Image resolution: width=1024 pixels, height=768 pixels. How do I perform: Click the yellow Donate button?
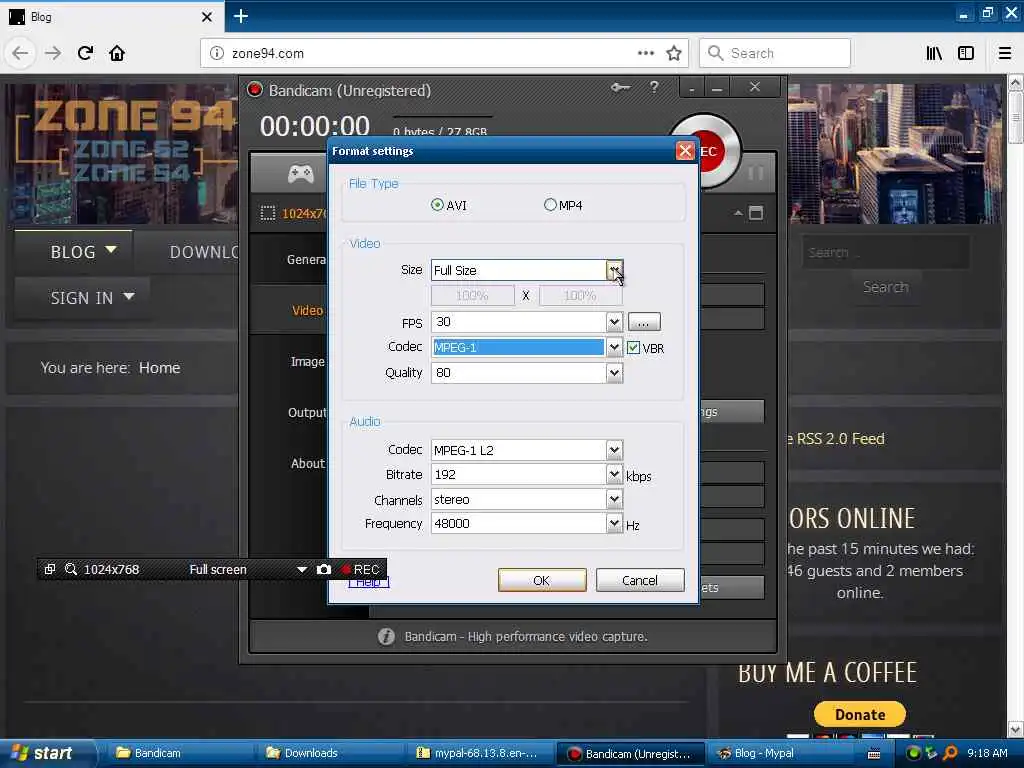point(859,714)
